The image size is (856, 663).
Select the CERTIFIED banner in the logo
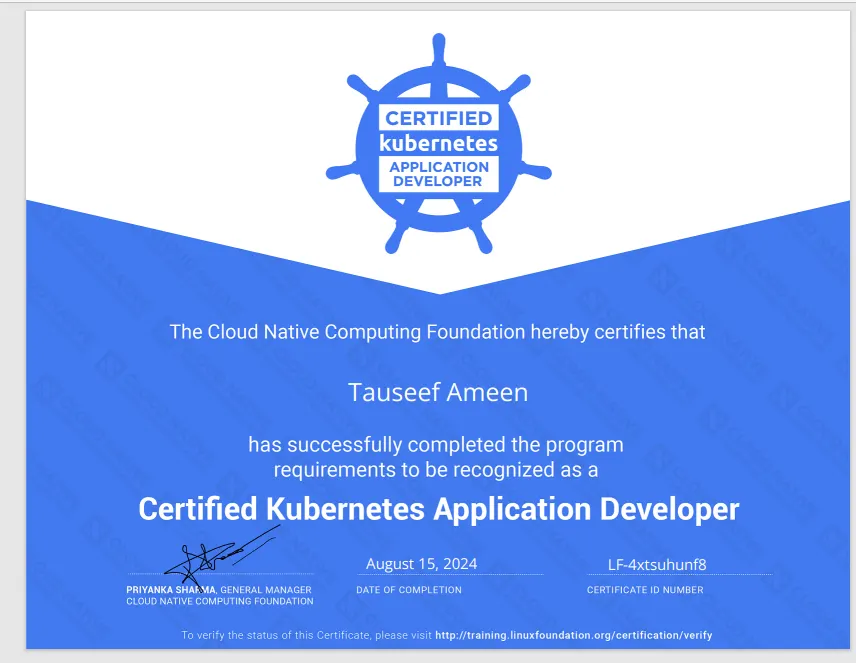point(437,115)
